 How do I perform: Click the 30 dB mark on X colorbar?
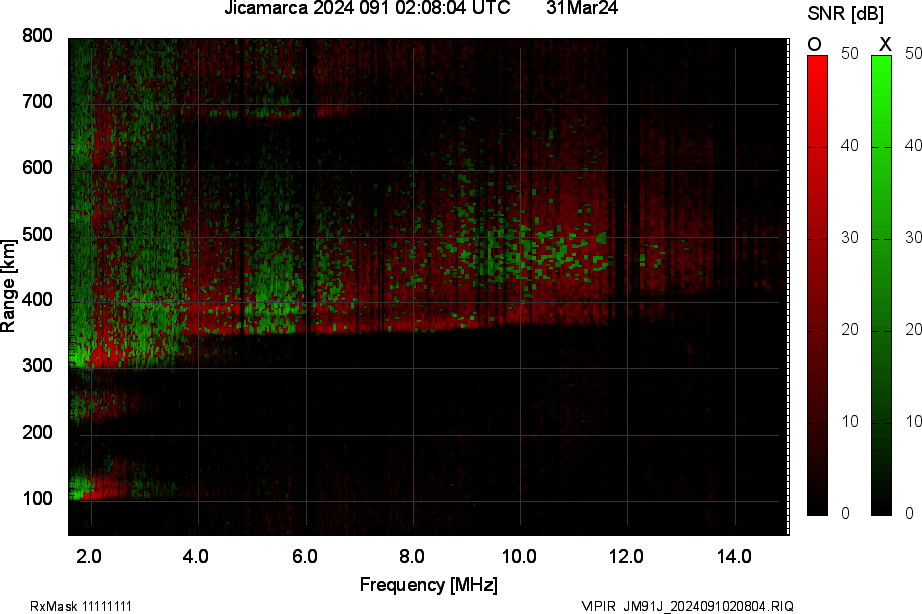coord(913,239)
